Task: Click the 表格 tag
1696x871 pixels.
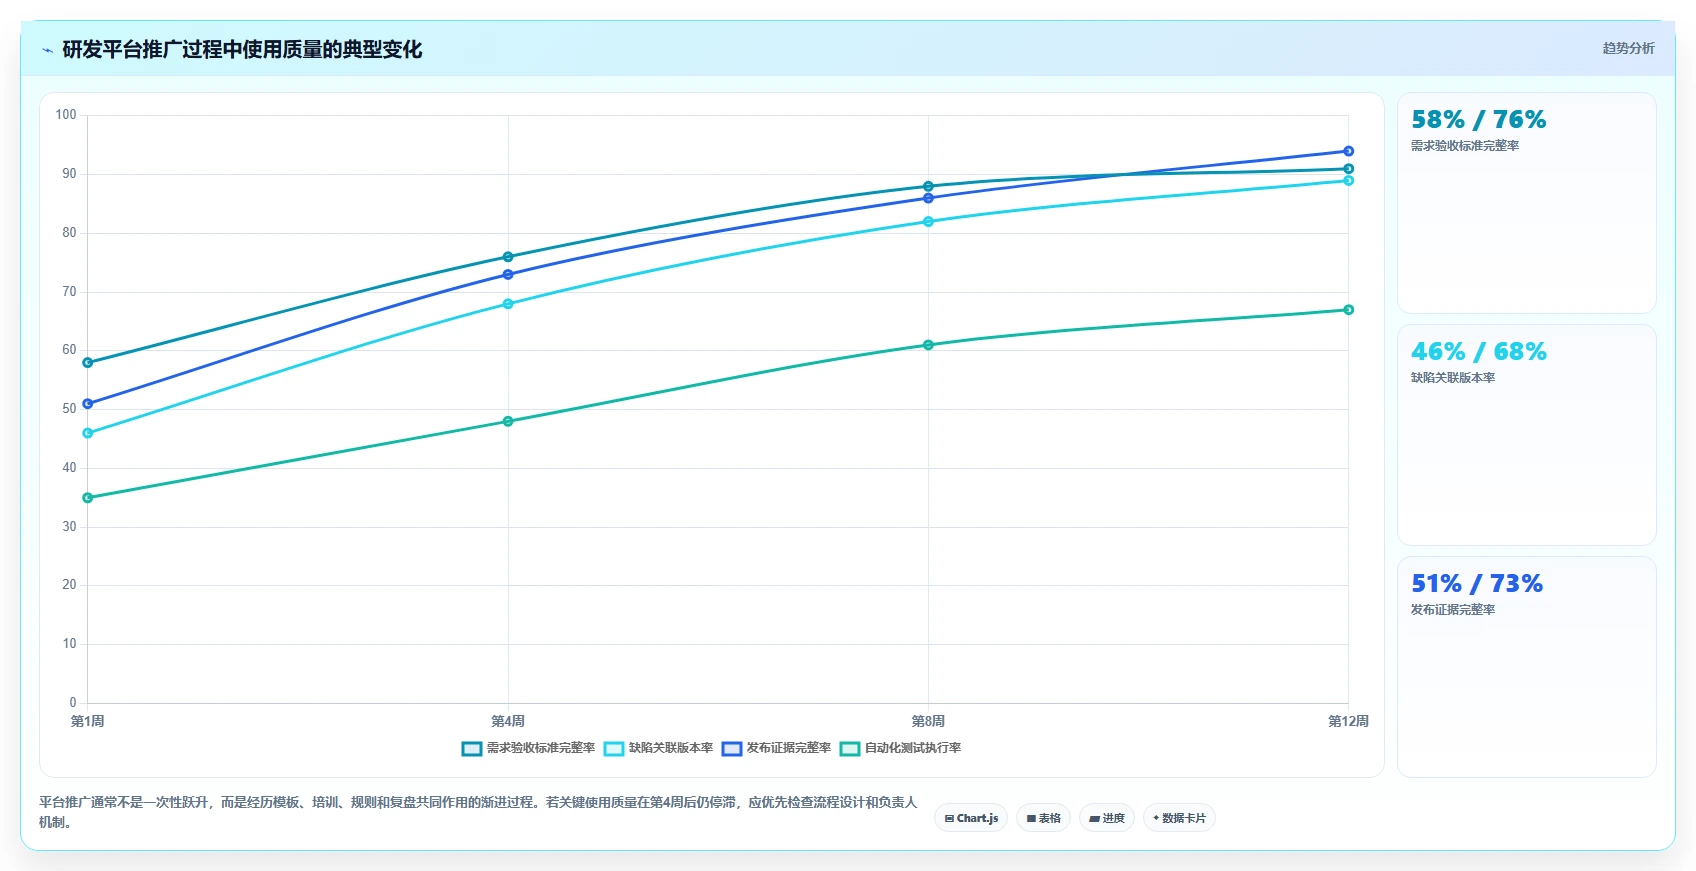Action: point(1043,818)
